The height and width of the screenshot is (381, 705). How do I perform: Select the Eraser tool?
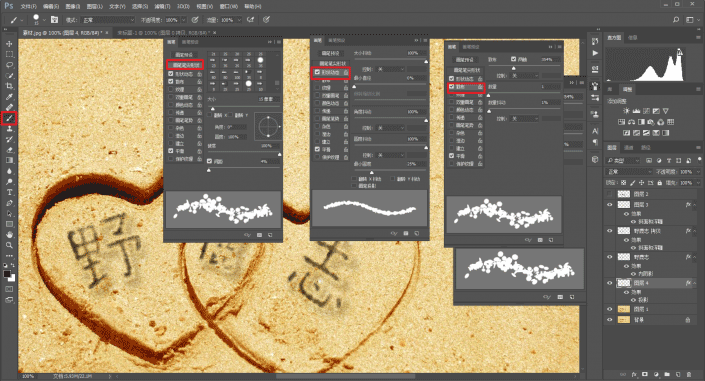9,150
